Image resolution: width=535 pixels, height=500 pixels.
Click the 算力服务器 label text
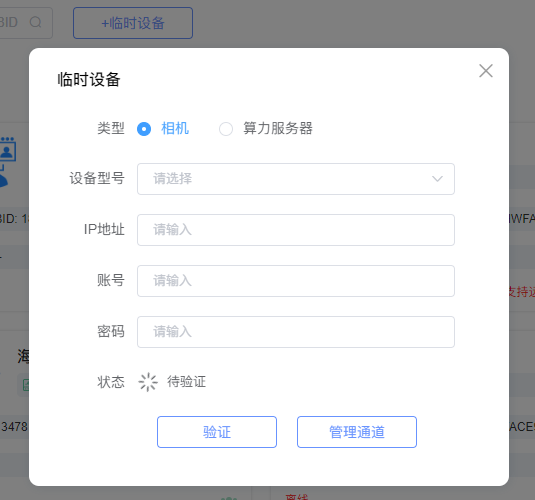[278, 129]
